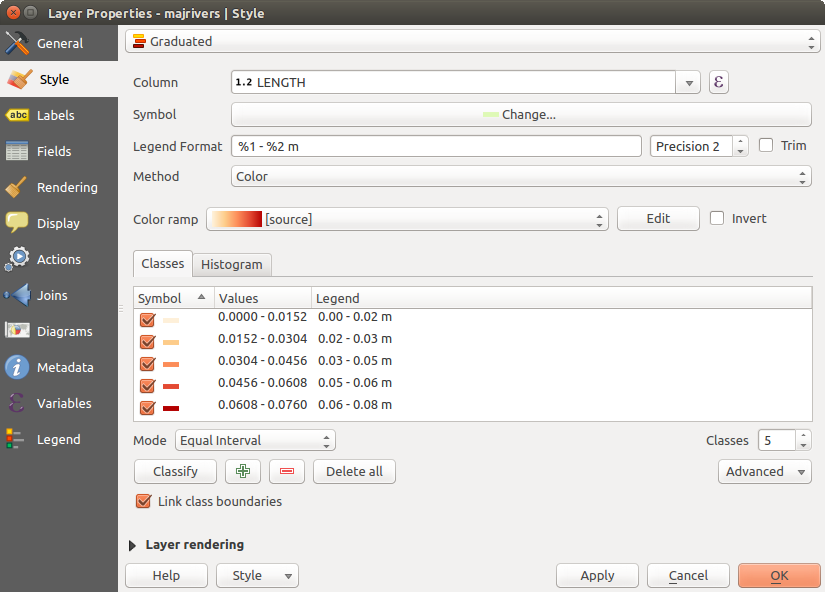Click the expression editor epsilon button
Viewport: 825px width, 592px height.
coord(718,83)
